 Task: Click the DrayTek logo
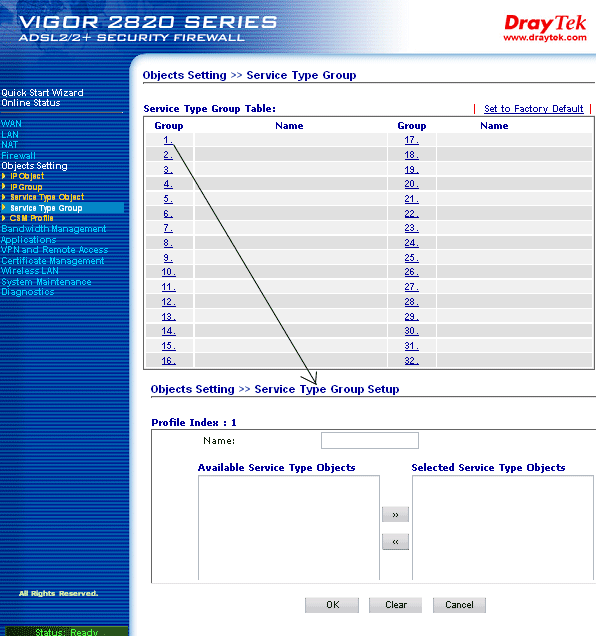point(545,28)
